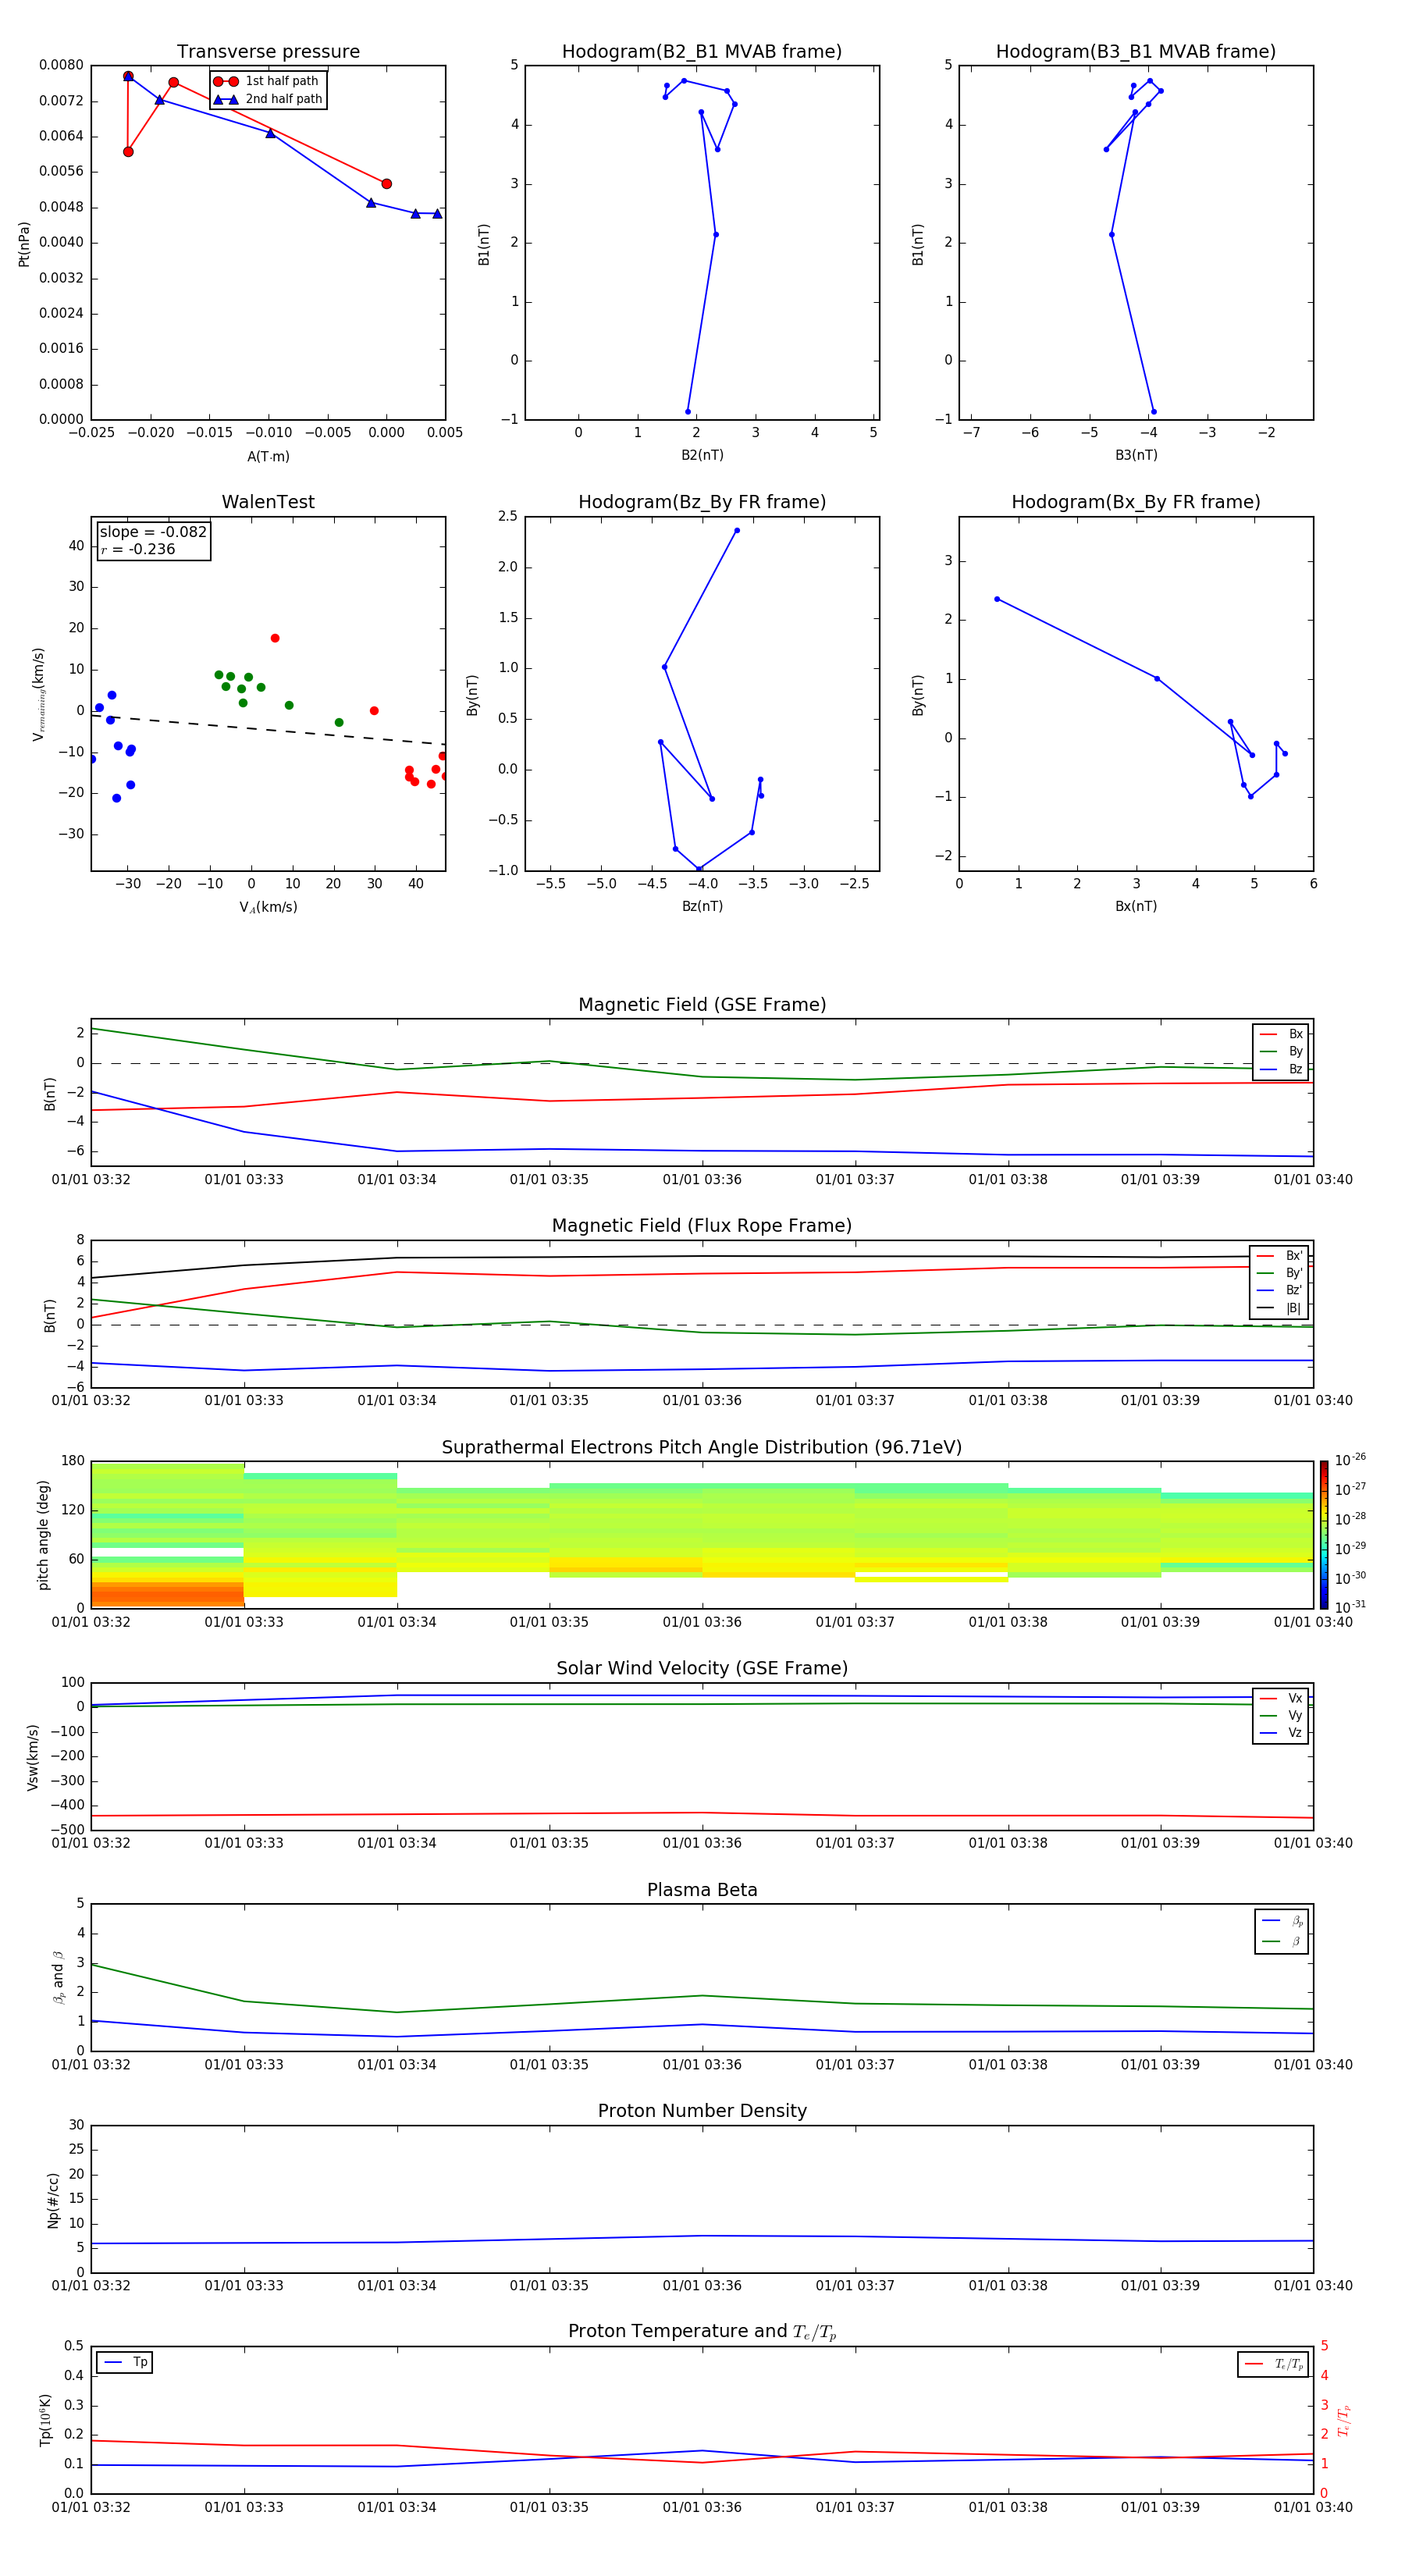Click the 'Proton Number Density' title

tap(702, 2111)
